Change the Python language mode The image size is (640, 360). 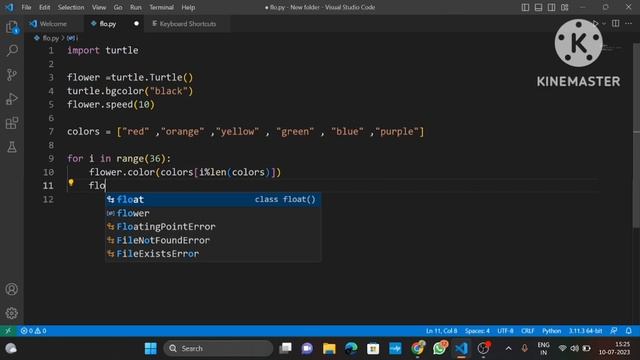(551, 331)
